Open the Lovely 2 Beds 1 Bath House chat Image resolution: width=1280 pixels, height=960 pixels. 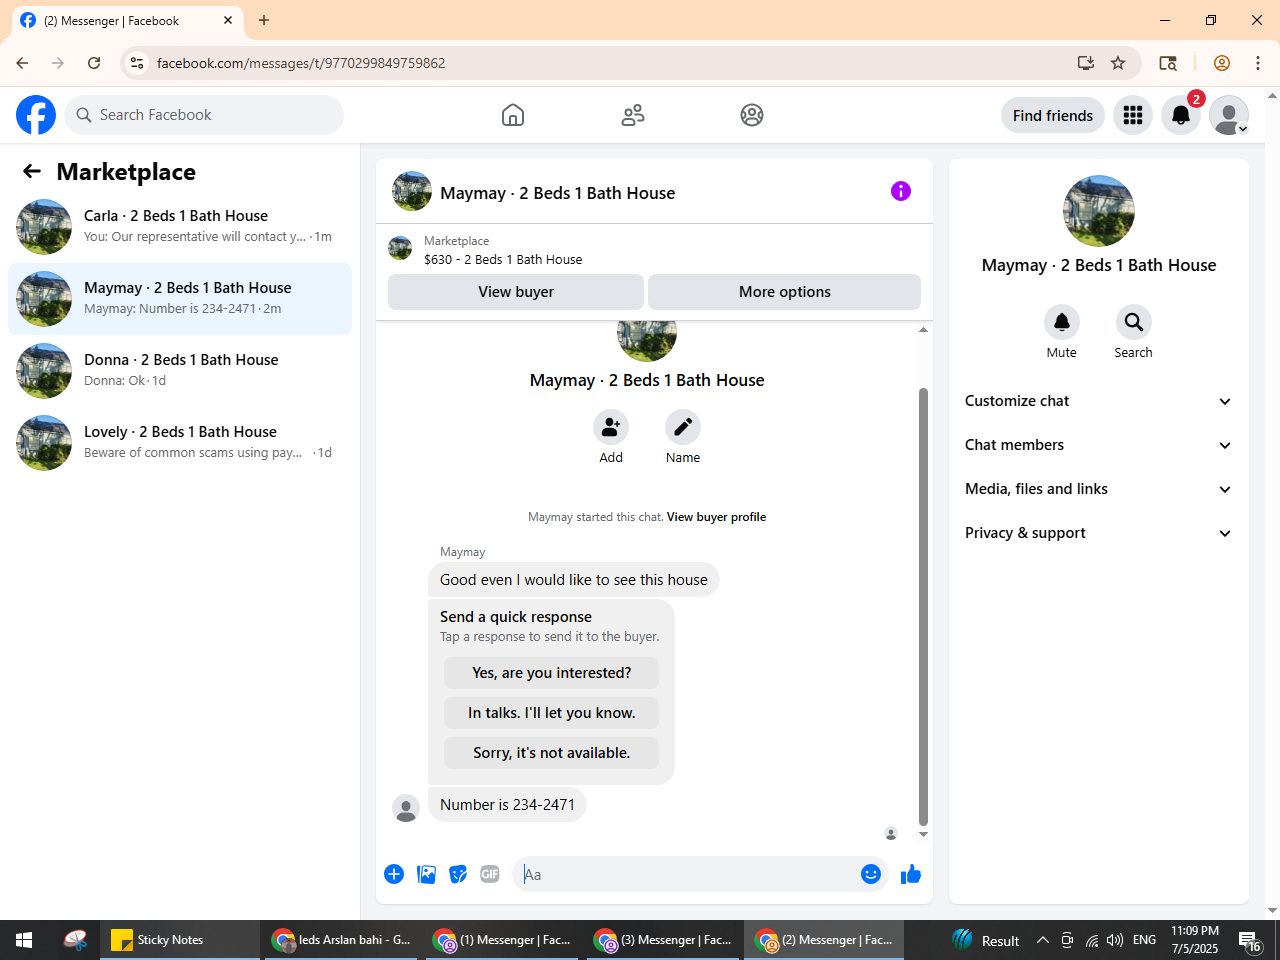(x=180, y=443)
